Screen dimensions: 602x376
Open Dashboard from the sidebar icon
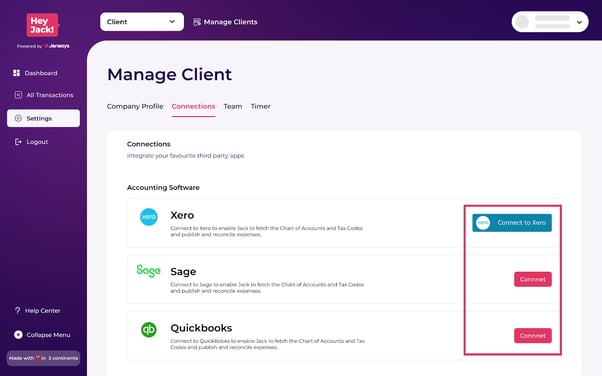coord(16,73)
